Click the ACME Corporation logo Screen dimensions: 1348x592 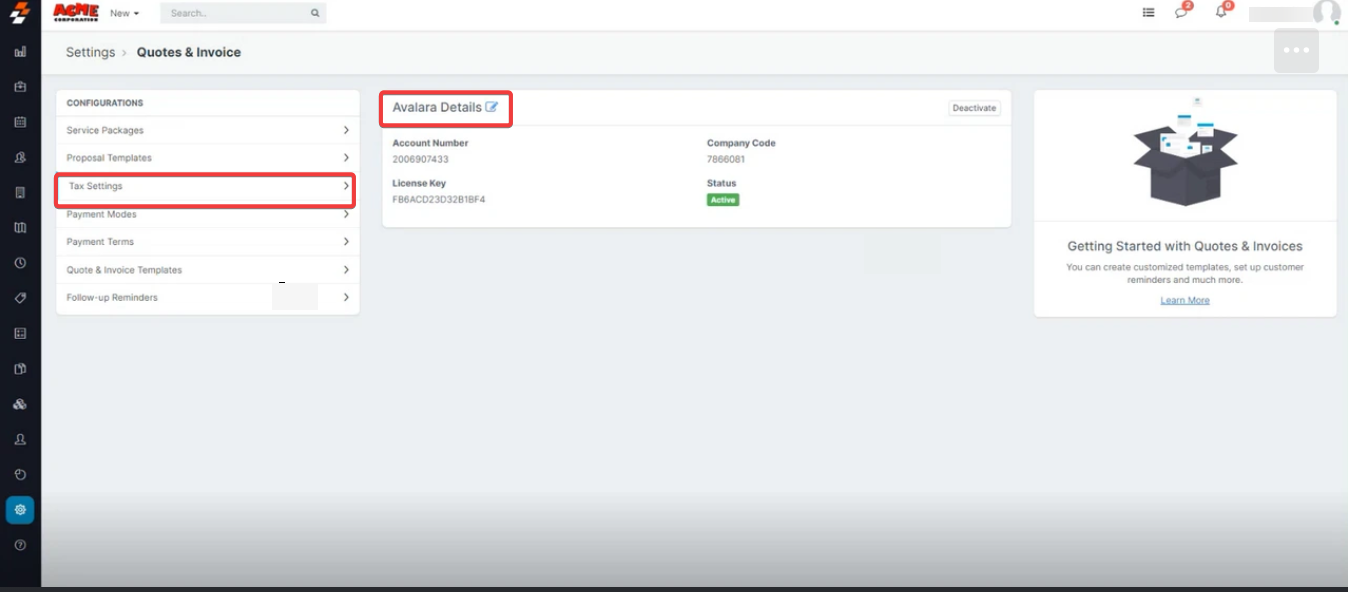coord(76,13)
